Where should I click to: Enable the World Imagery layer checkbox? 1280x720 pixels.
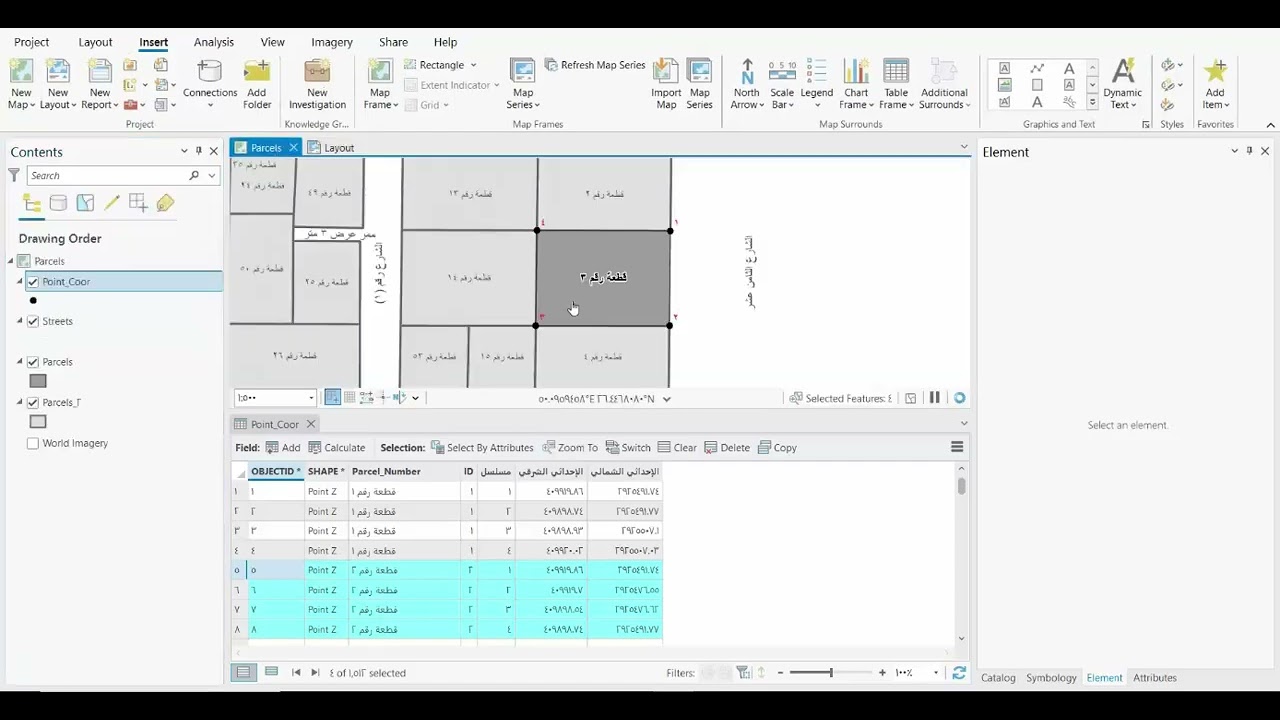(33, 443)
